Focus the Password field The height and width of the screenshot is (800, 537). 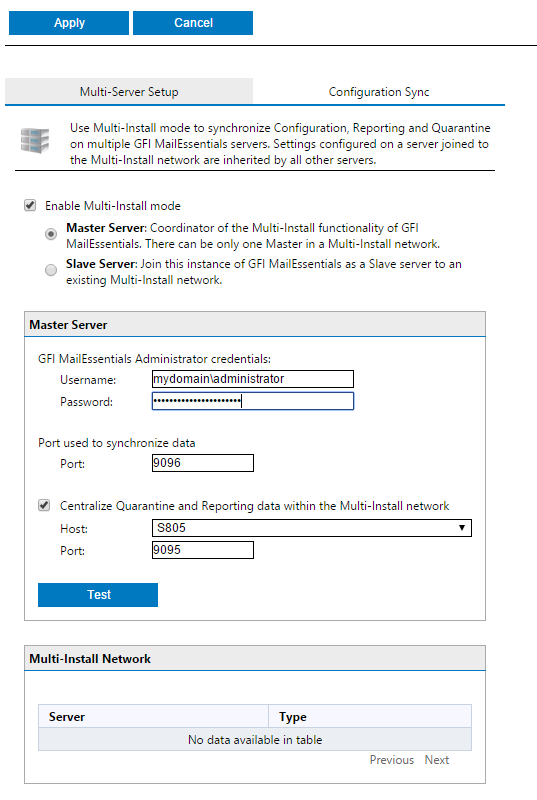pos(252,401)
